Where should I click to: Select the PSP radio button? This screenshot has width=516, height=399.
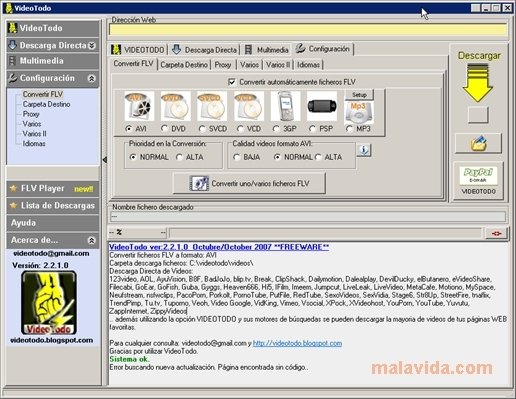[312, 128]
